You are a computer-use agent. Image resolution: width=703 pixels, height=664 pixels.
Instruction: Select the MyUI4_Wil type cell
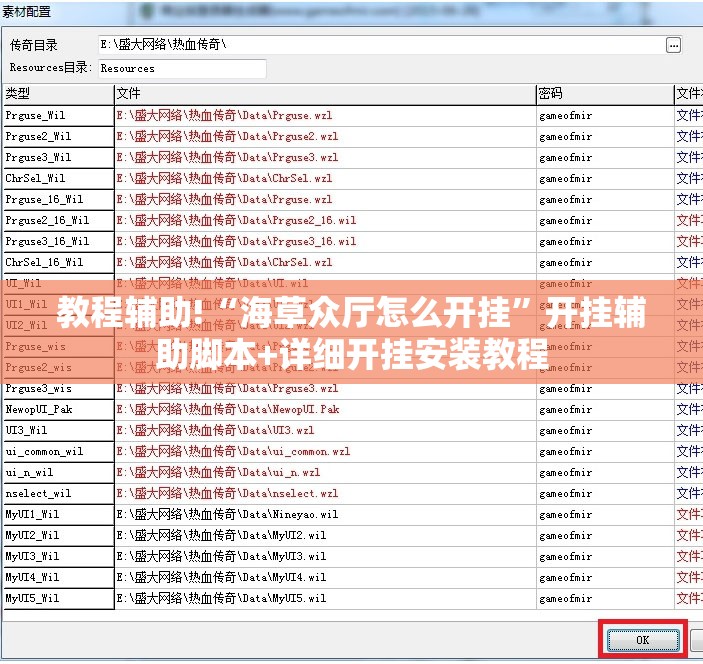[58, 578]
